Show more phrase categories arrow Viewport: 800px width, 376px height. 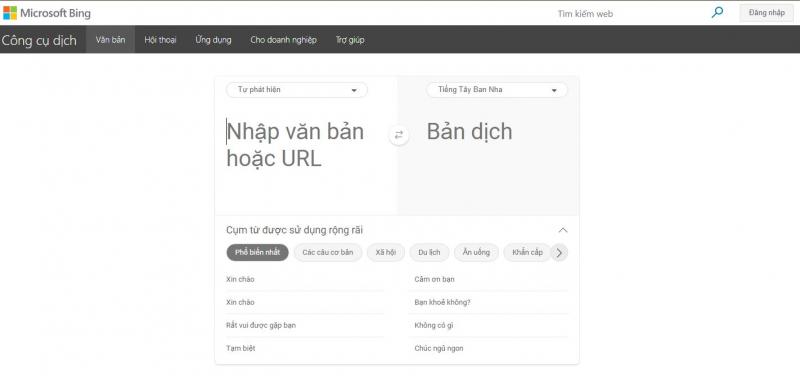tap(559, 253)
